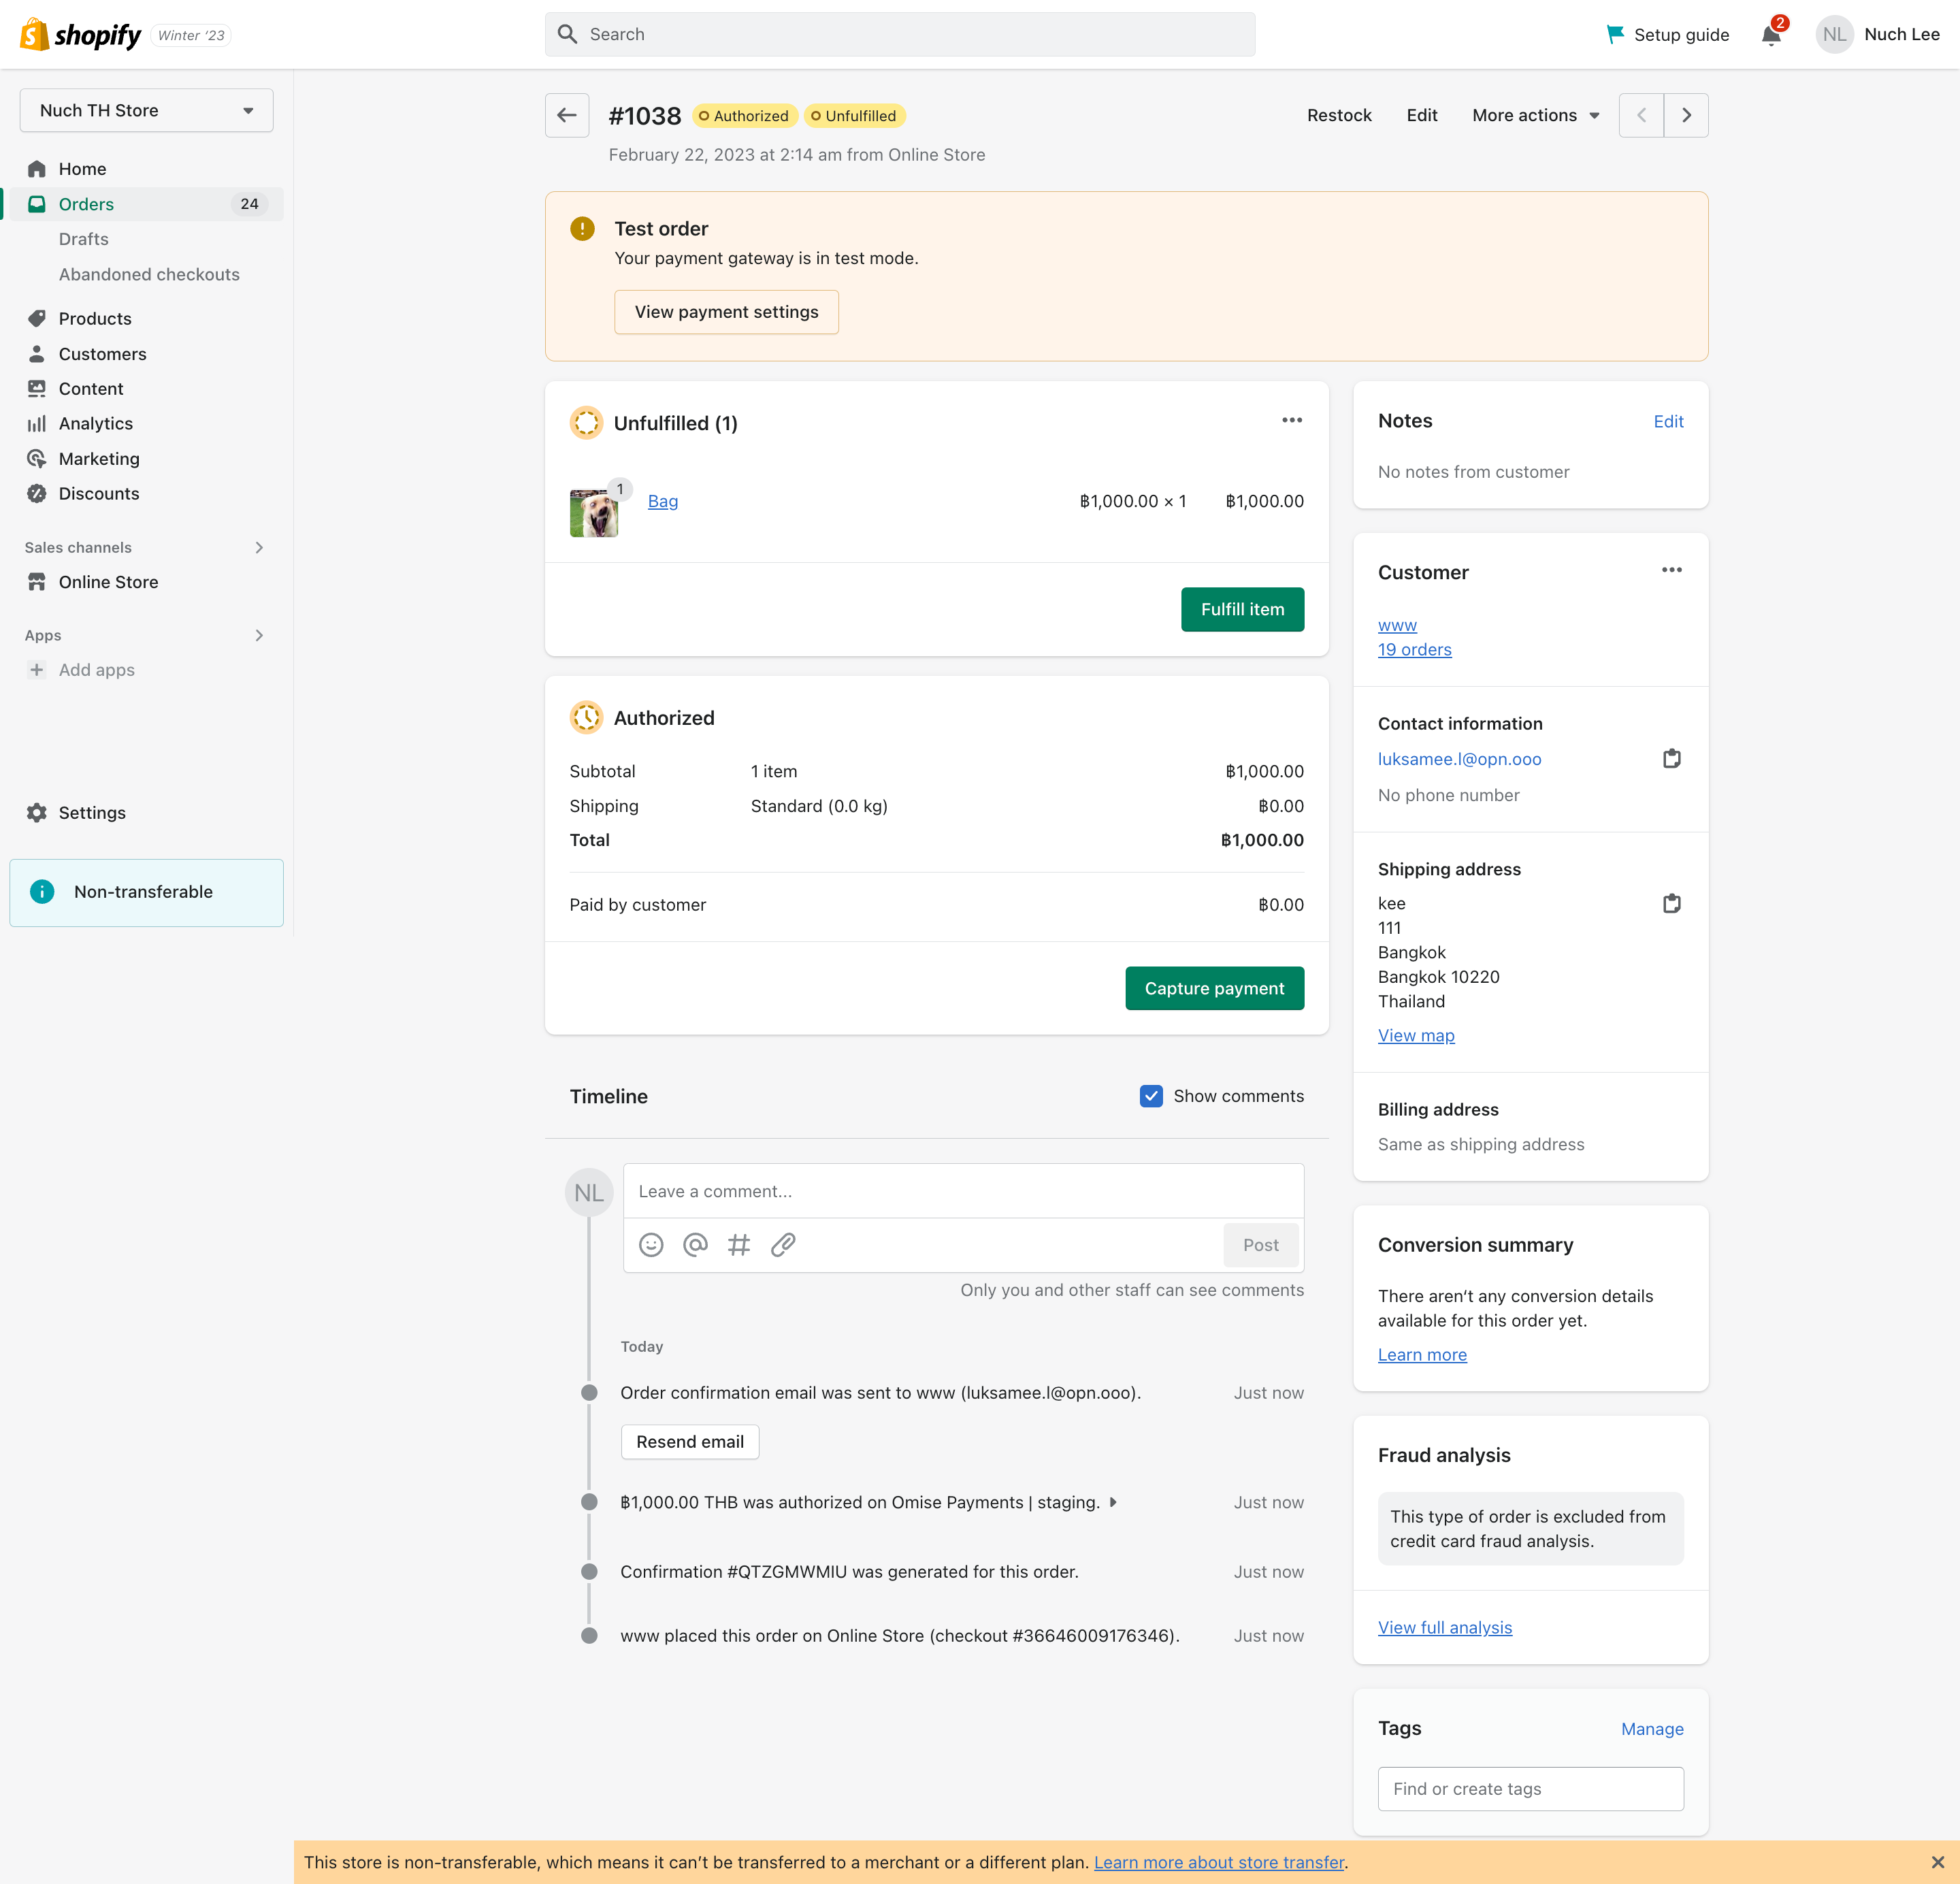Resend the order confirmation email
1960x1884 pixels.
click(689, 1441)
